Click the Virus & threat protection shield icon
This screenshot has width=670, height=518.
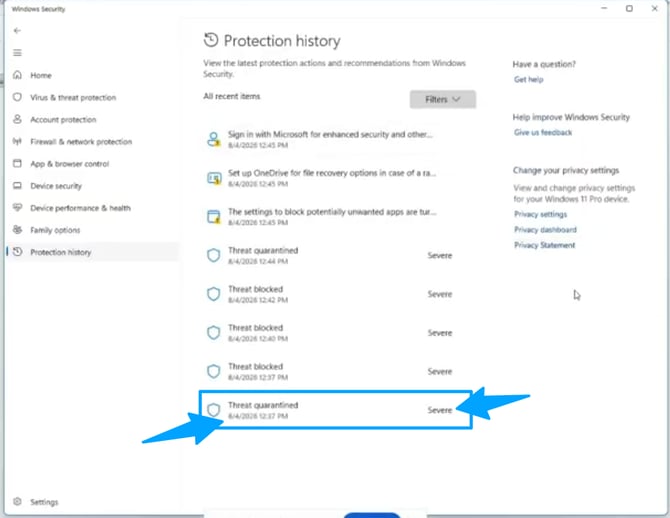point(17,97)
